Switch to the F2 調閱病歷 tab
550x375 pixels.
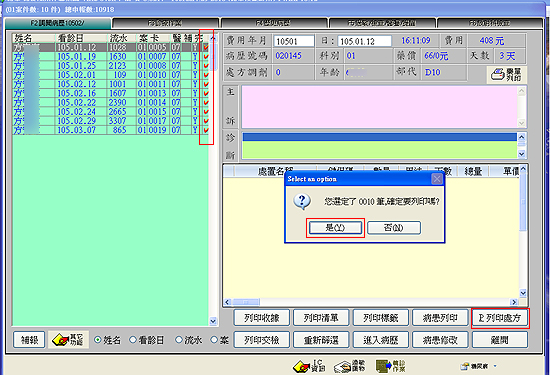click(x=58, y=23)
